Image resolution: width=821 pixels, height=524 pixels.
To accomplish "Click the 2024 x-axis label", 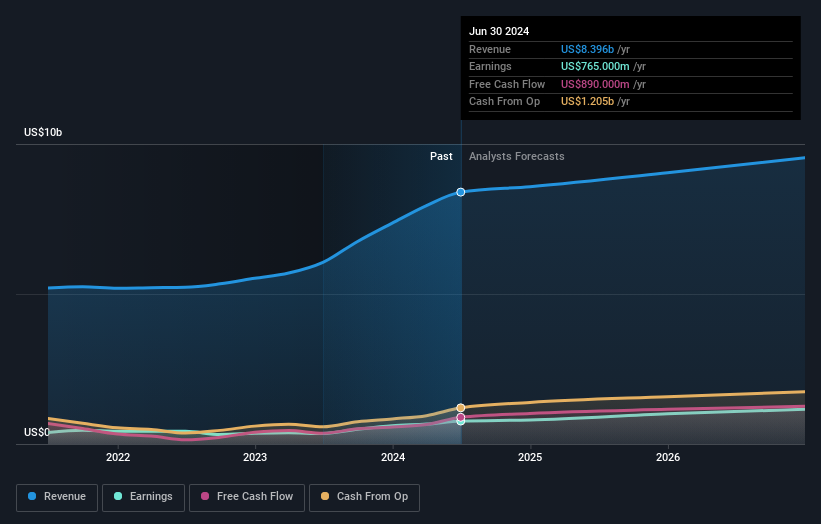I will tap(393, 458).
